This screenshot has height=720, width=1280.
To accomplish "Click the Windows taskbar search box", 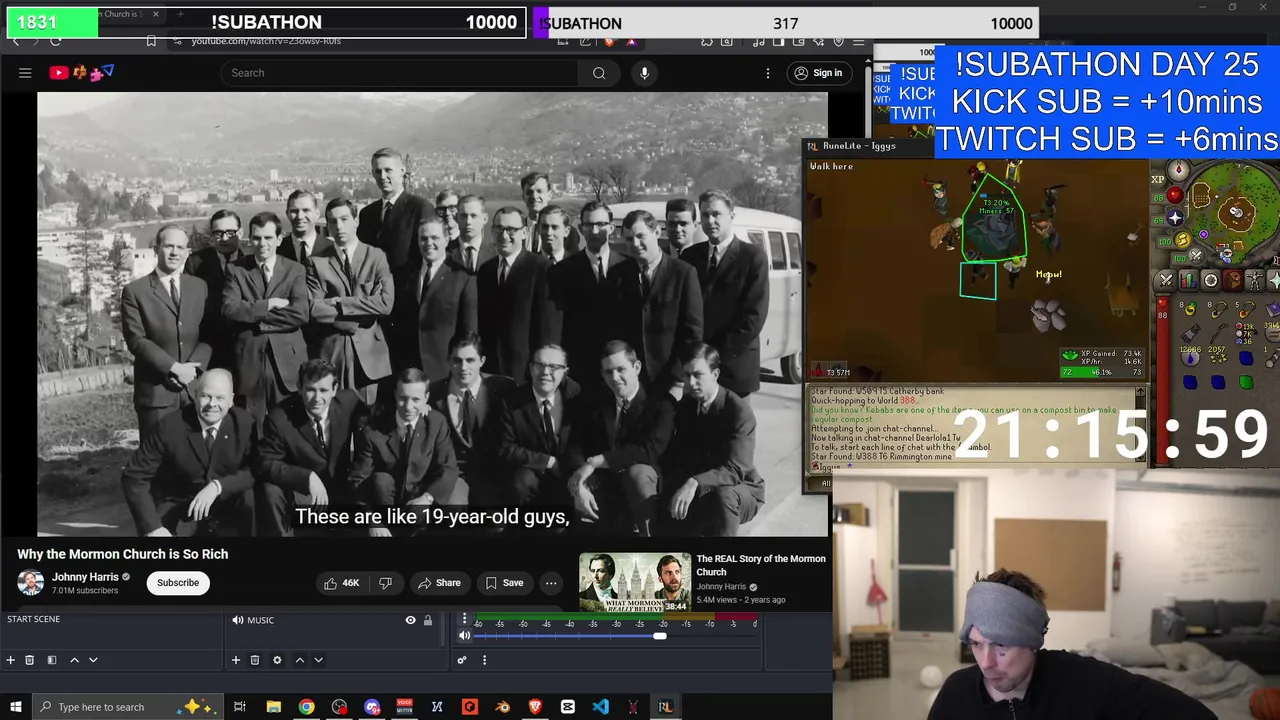I will tap(128, 707).
